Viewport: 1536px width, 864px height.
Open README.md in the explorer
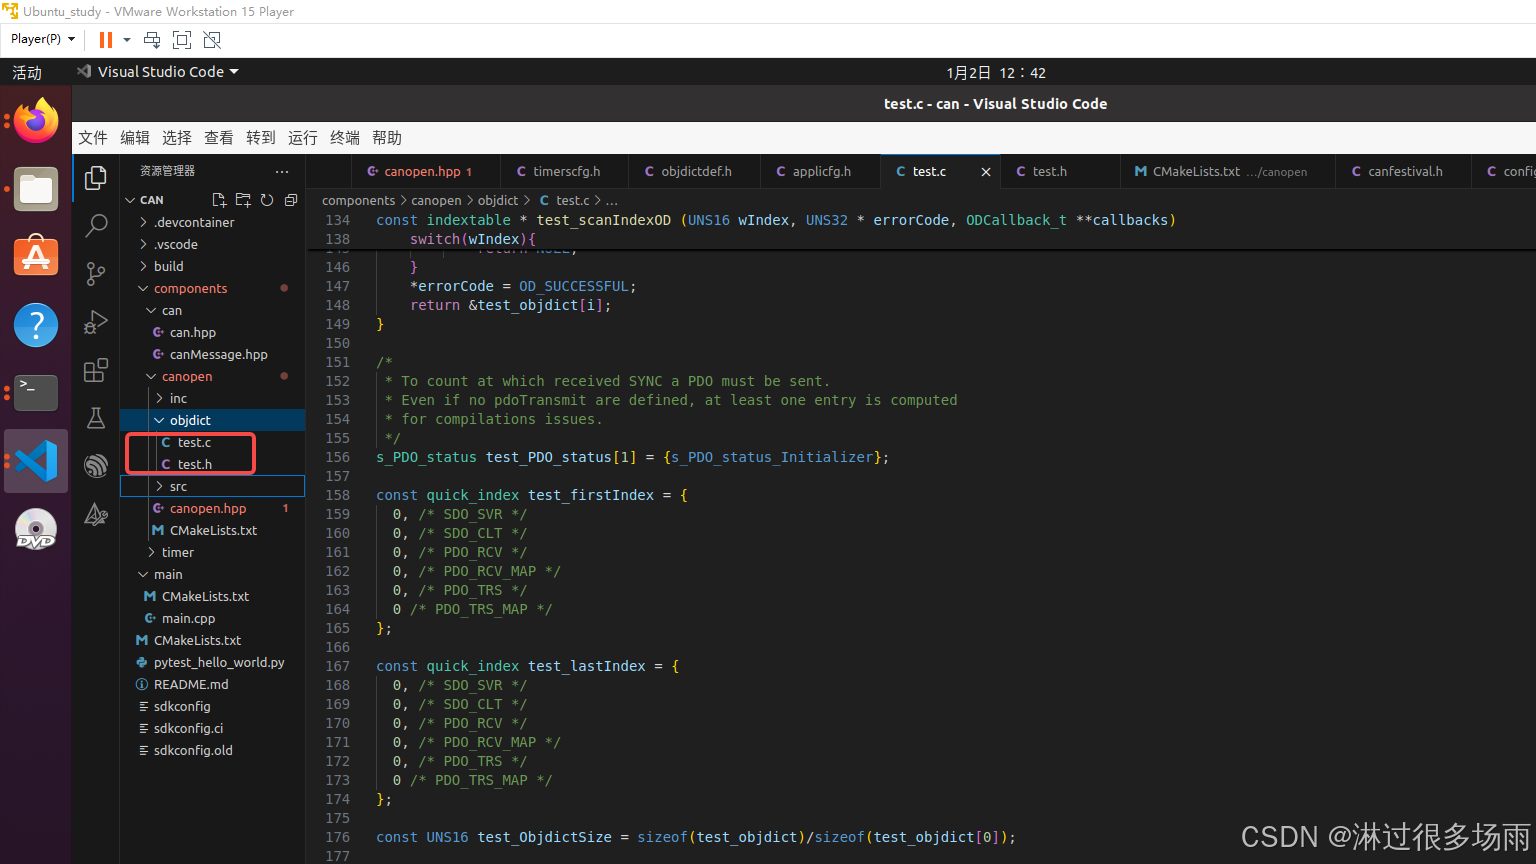tap(212, 684)
